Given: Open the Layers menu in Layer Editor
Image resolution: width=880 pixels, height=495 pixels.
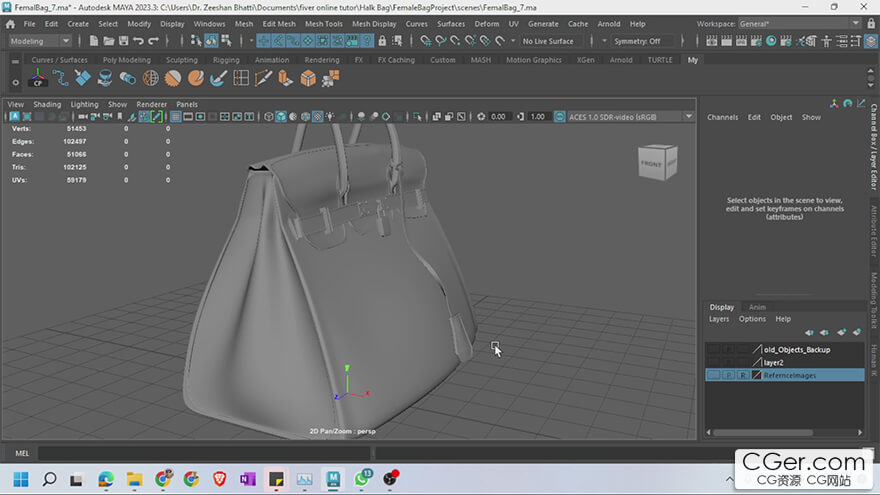Looking at the screenshot, I should pyautogui.click(x=719, y=319).
